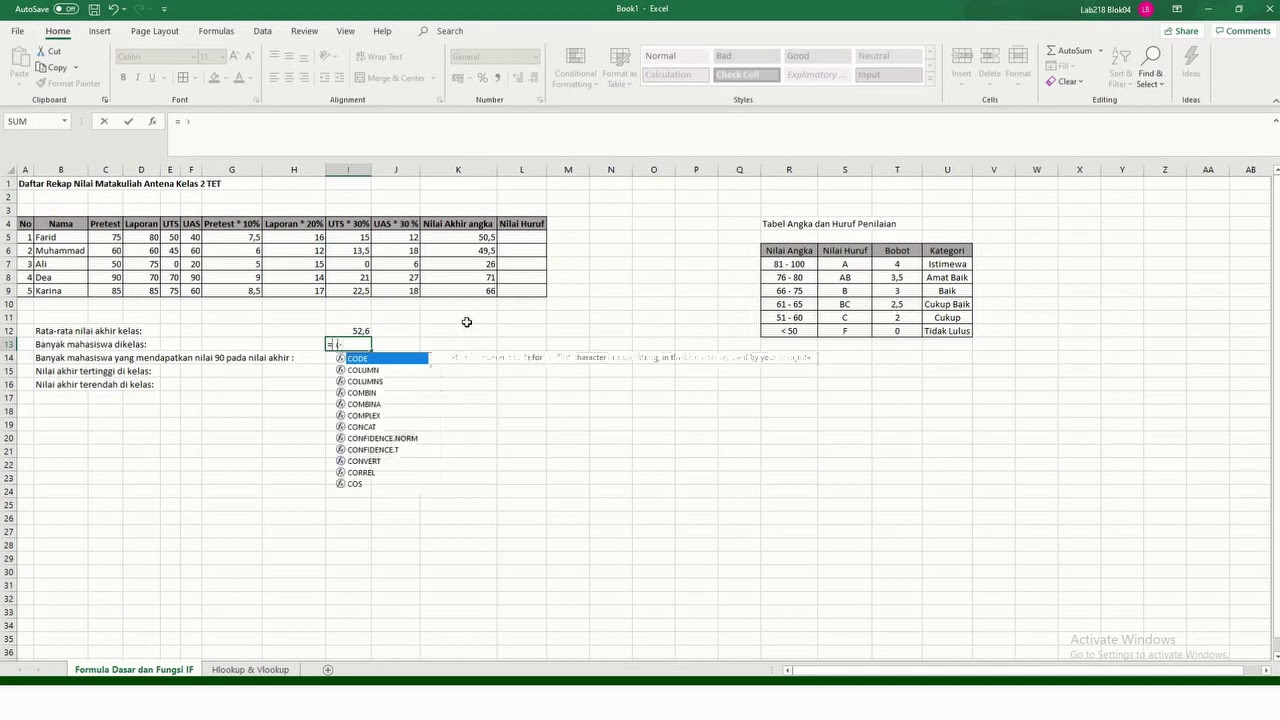
Task: Click the Ideas lightning icon
Action: coord(1191,62)
